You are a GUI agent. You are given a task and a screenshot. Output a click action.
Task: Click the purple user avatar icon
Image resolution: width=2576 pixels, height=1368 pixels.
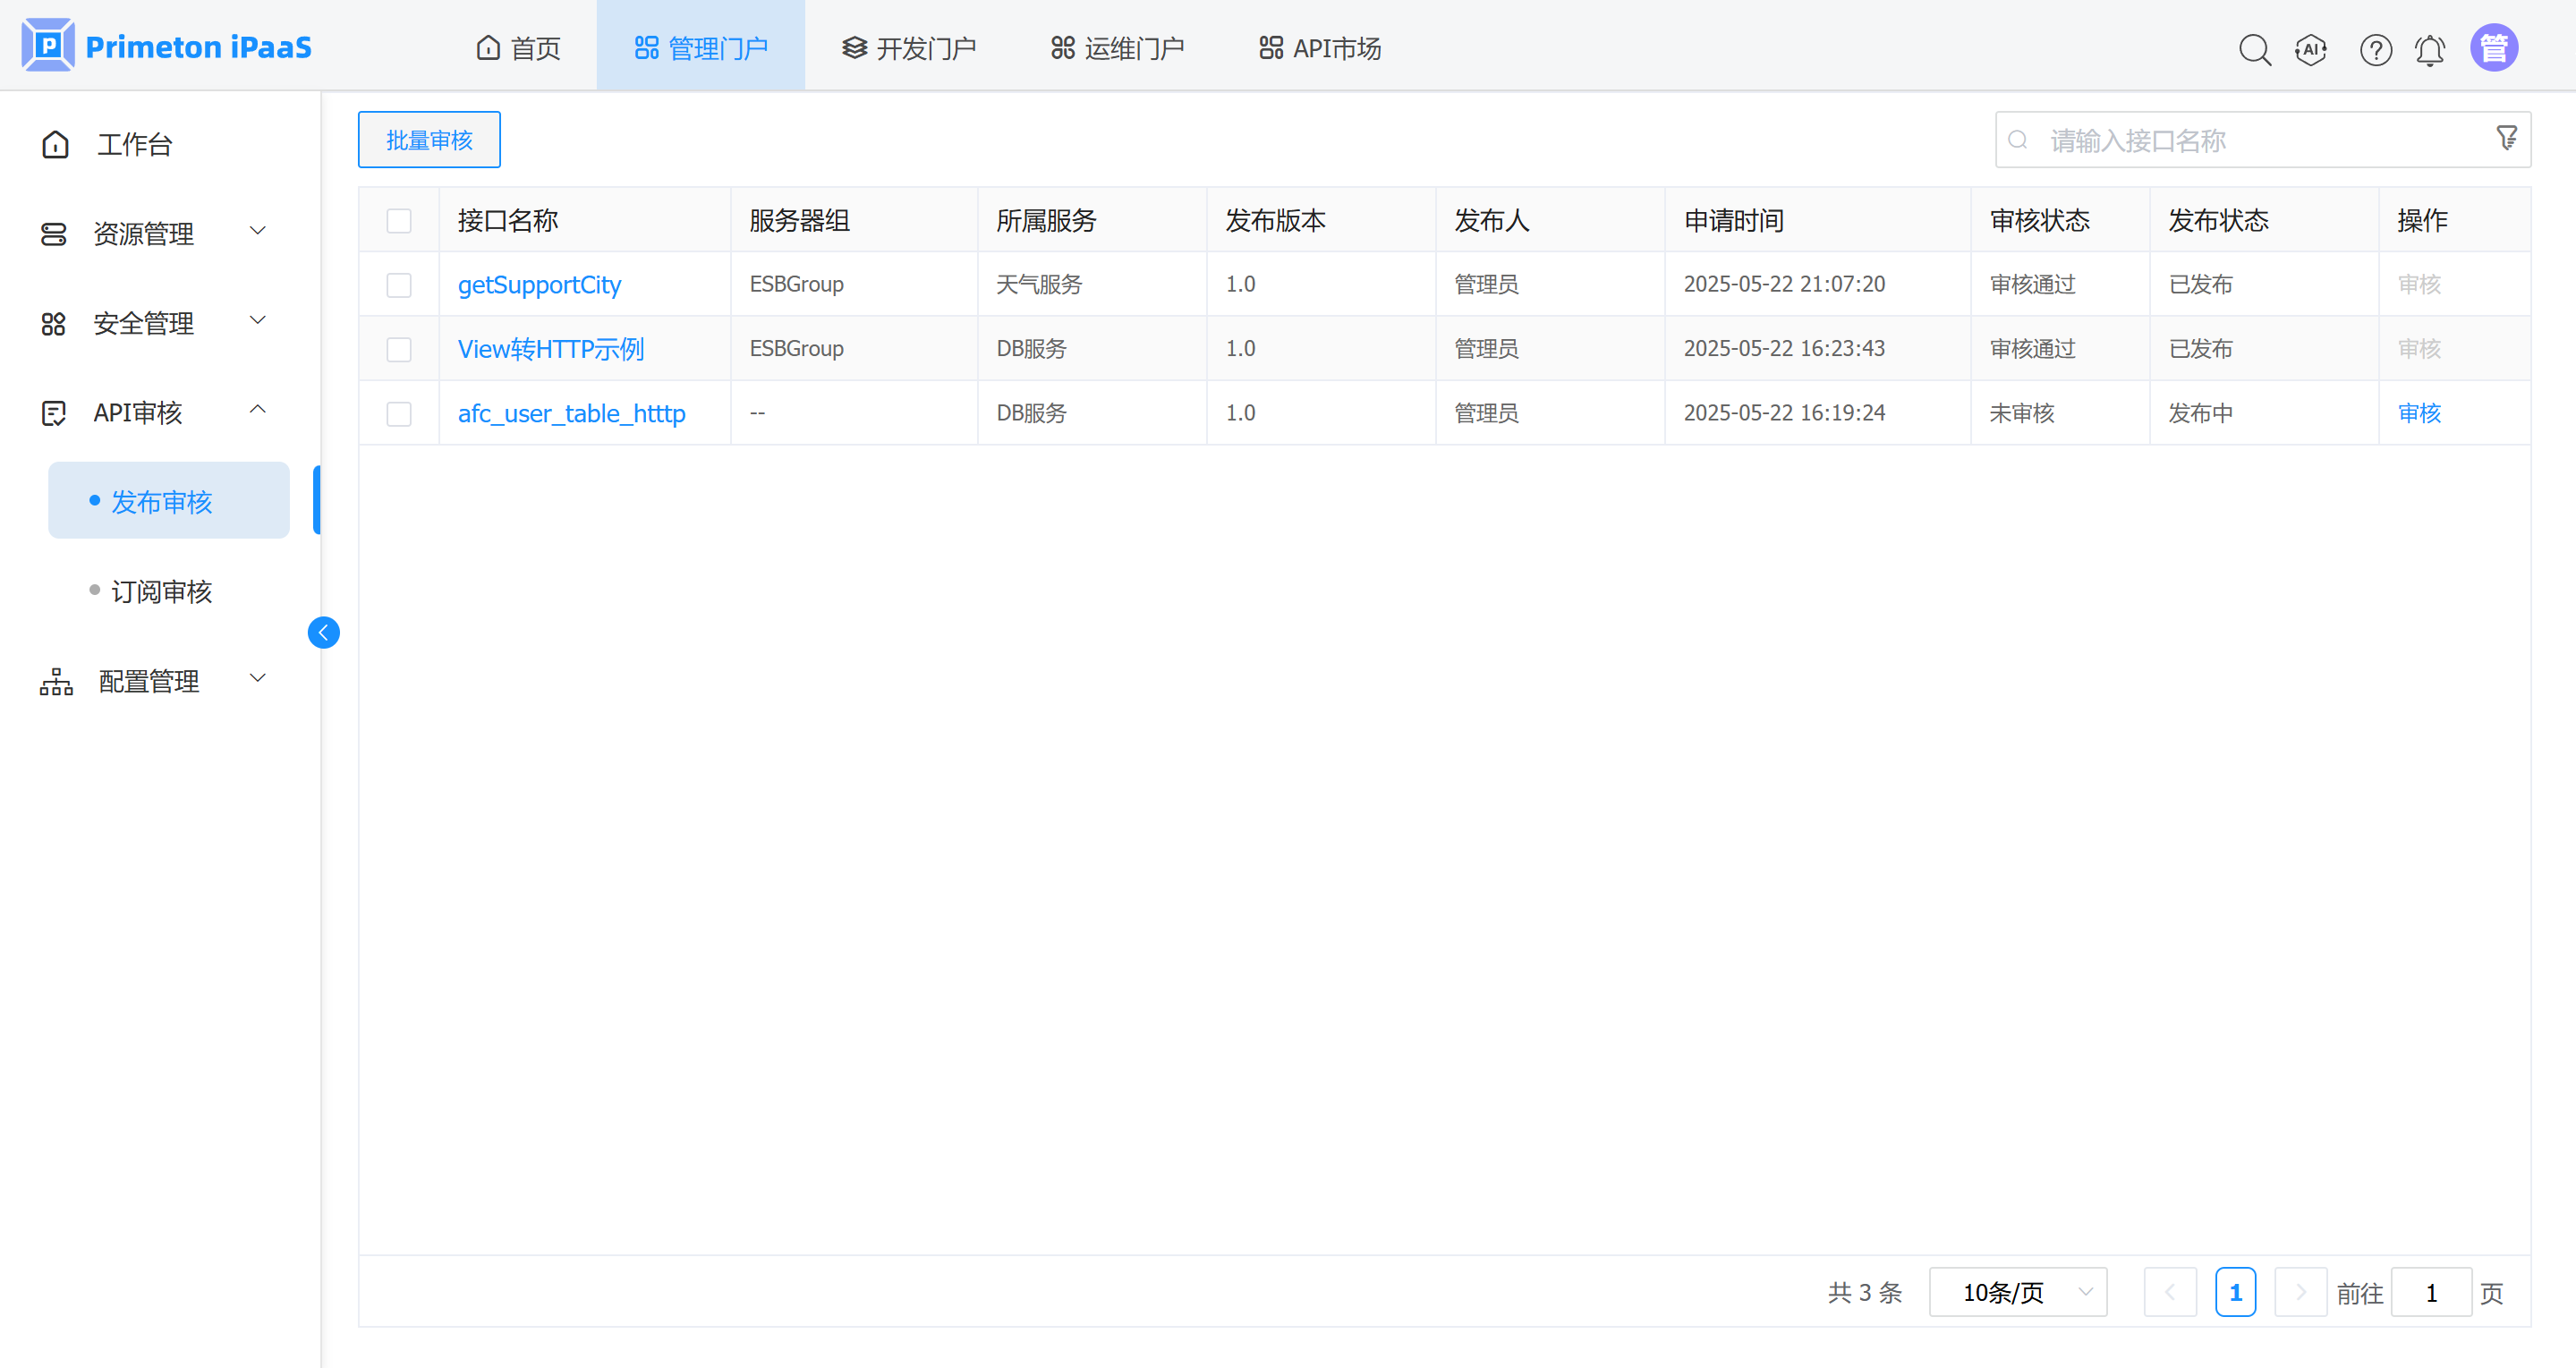2493,48
